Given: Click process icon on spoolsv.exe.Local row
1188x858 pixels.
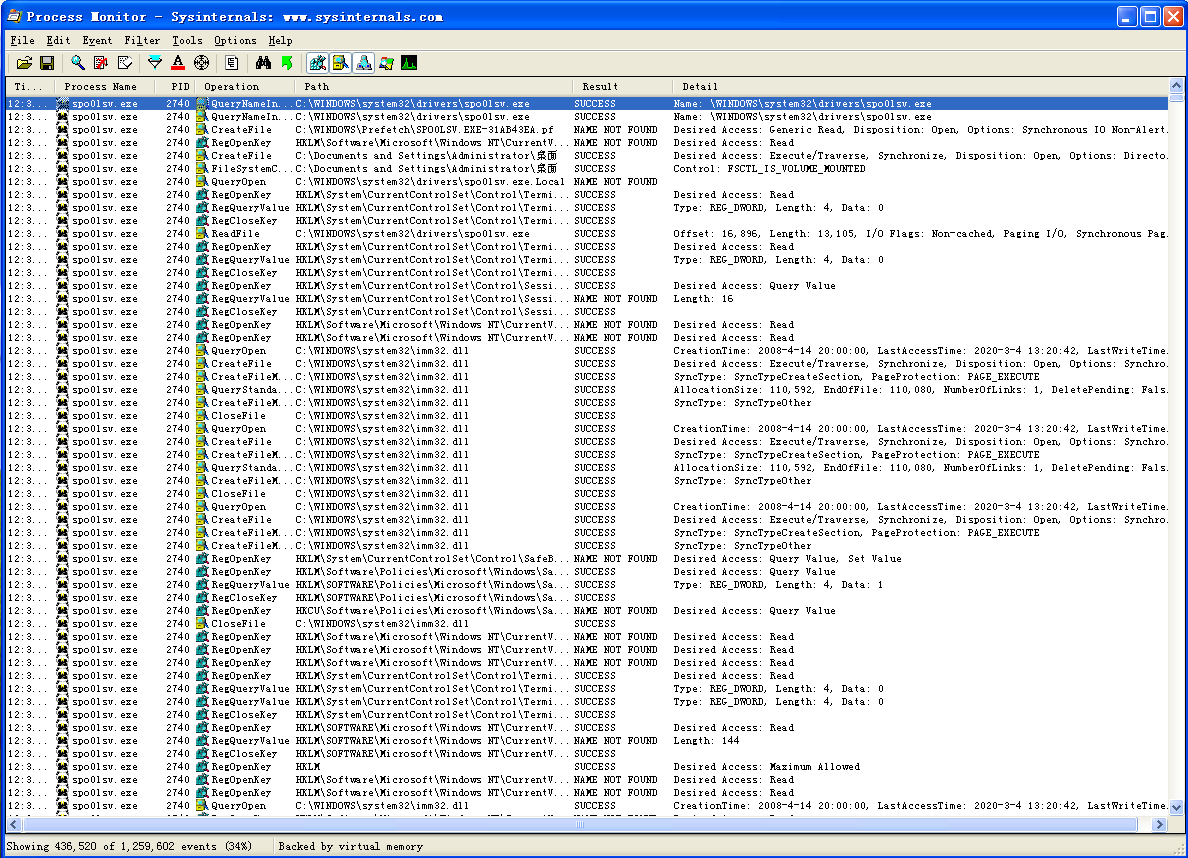Looking at the screenshot, I should pos(62,182).
